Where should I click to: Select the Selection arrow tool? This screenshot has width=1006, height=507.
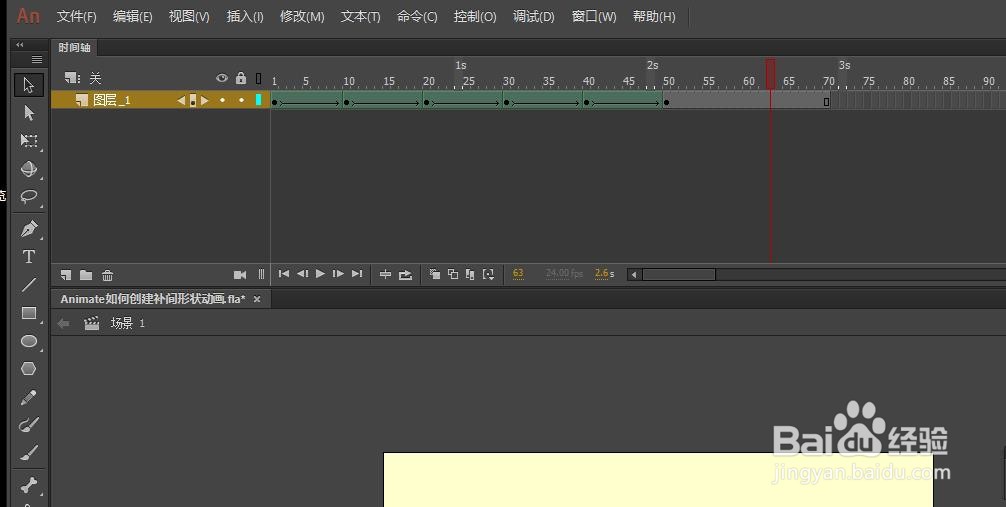[29, 85]
